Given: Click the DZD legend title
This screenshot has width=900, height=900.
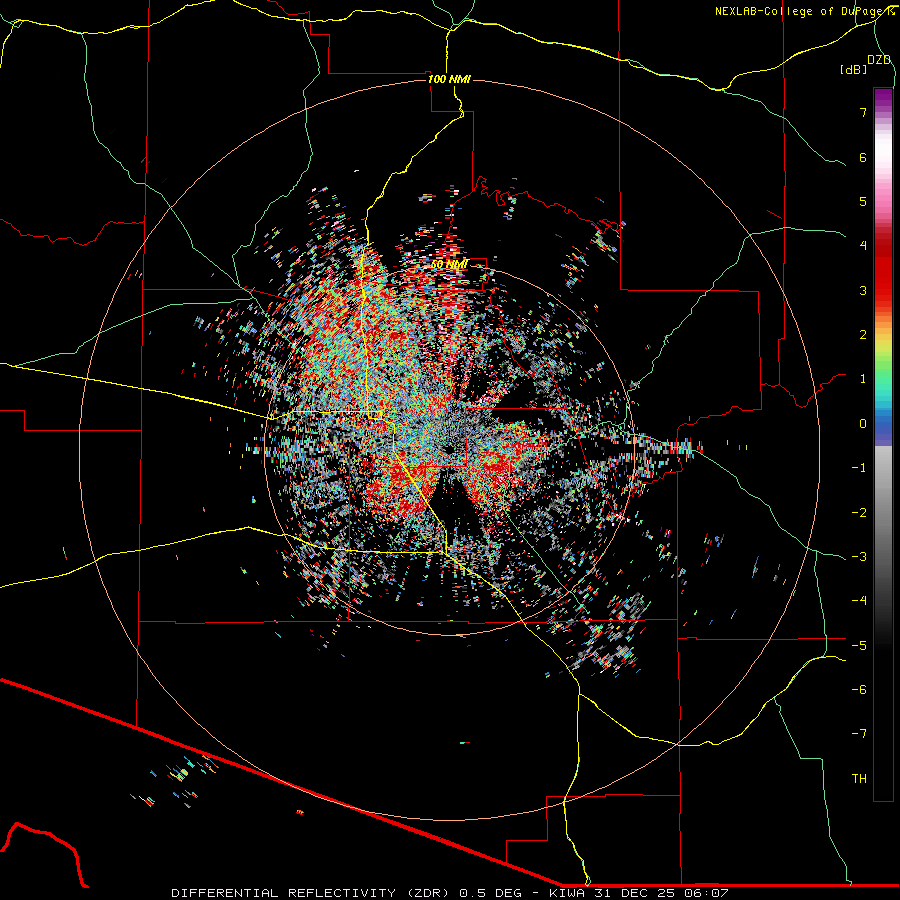Looking at the screenshot, I should point(879,60).
